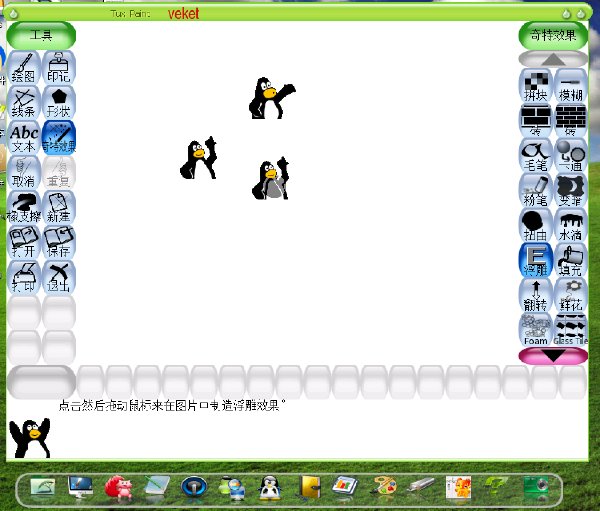Choose the large-bricks 砖 effect
Image resolution: width=600 pixels, height=511 pixels.
pos(536,121)
